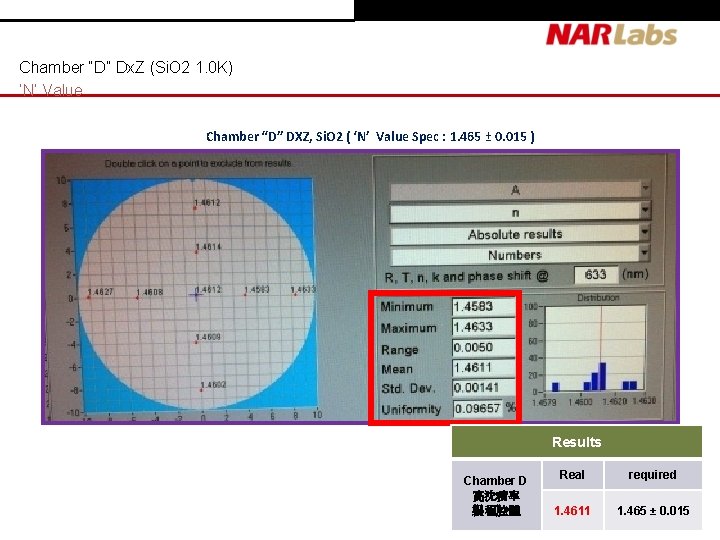Click the 633 wavelength input field

[596, 275]
